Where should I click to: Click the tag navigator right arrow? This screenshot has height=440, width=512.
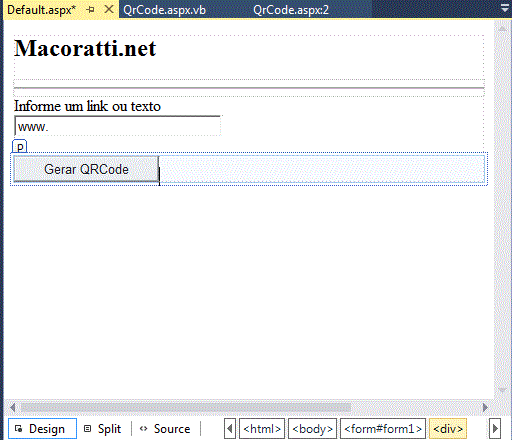(495, 429)
